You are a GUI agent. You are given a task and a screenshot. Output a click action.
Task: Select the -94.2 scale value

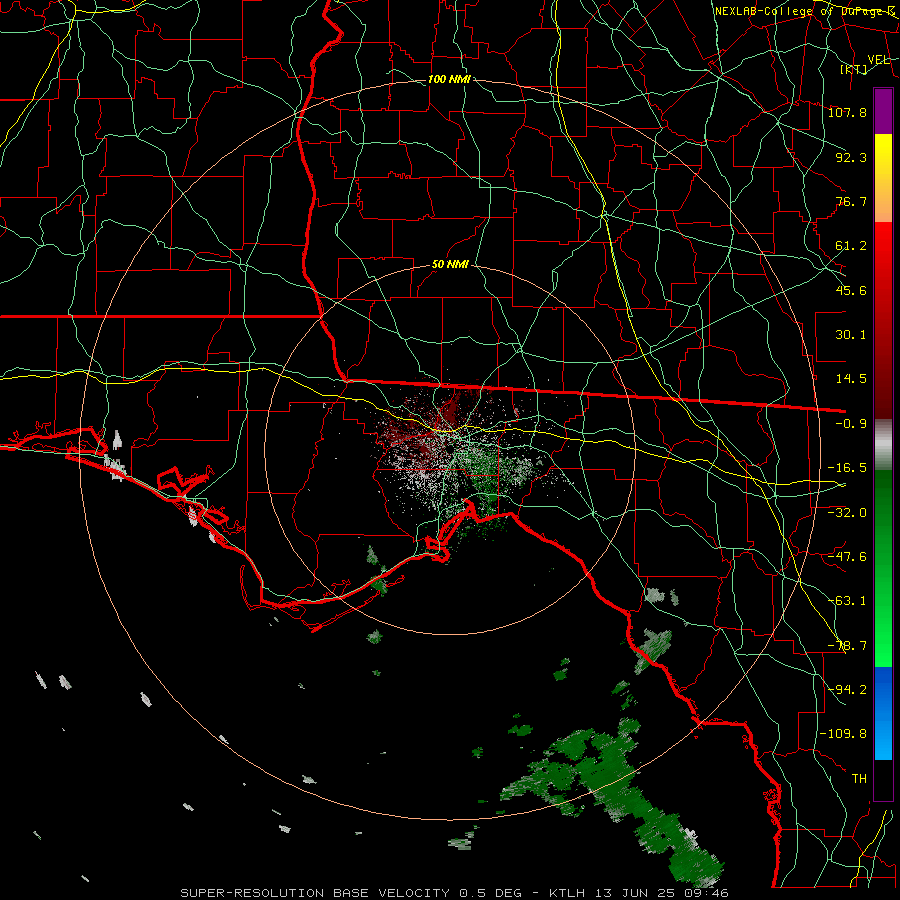(847, 689)
